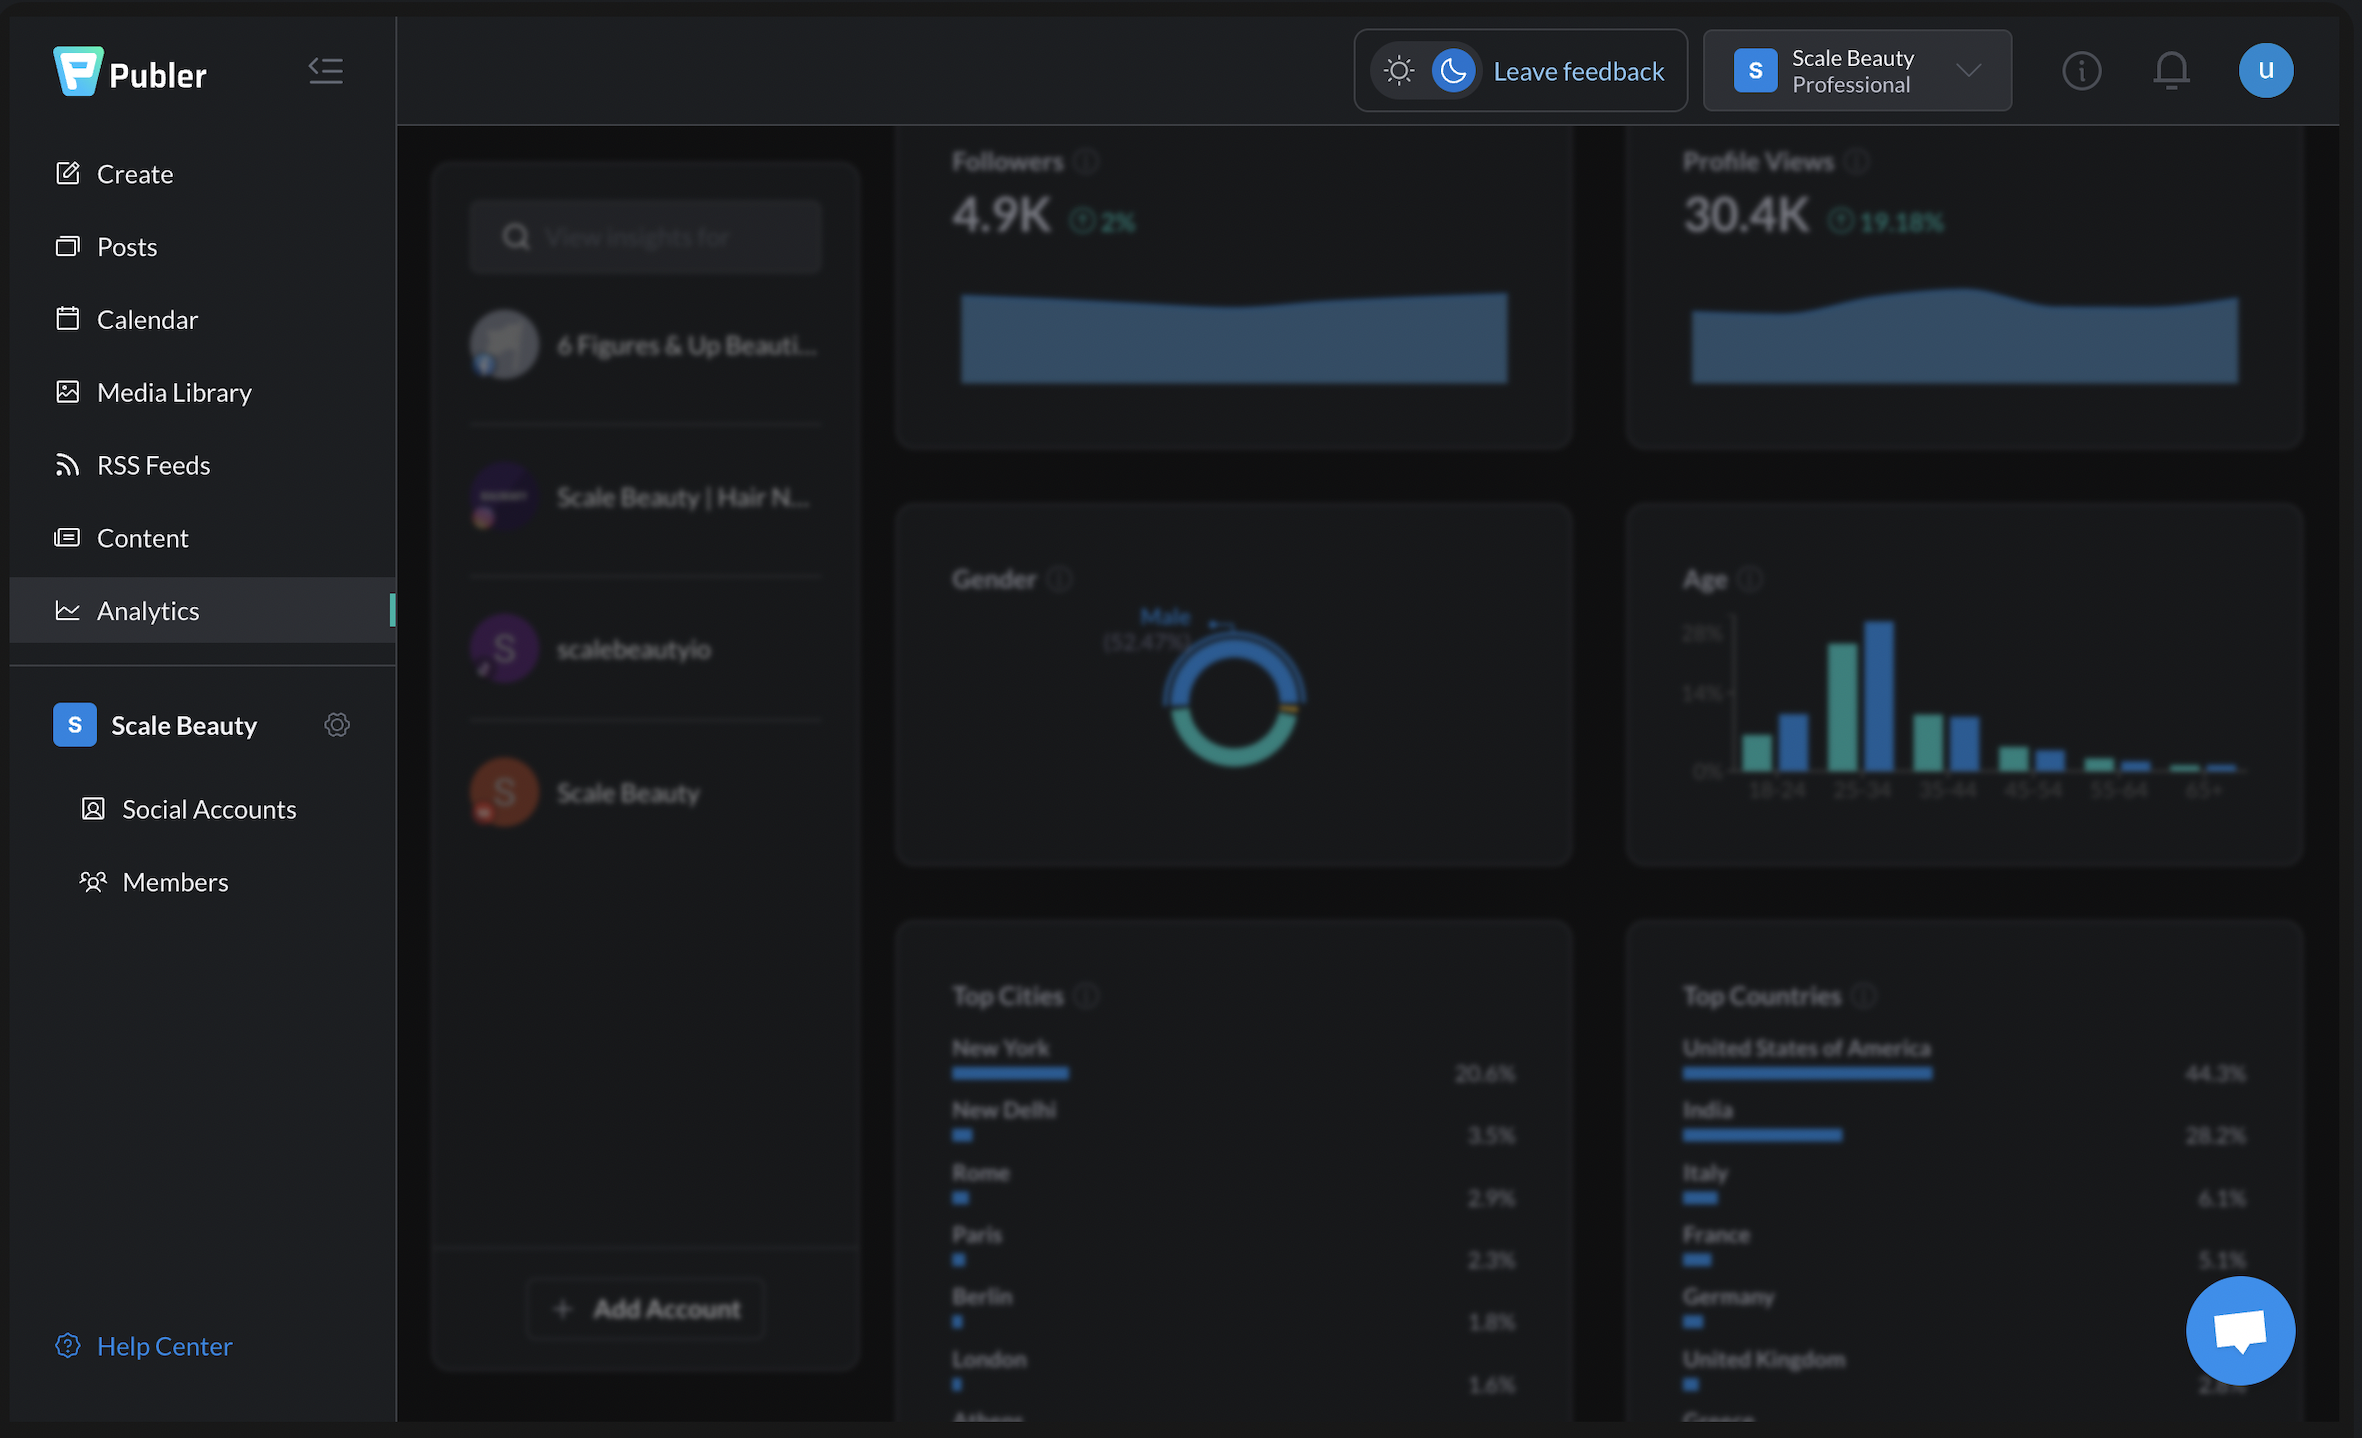Click the Profile Views info icon
Viewport: 2362px width, 1438px height.
click(1857, 161)
